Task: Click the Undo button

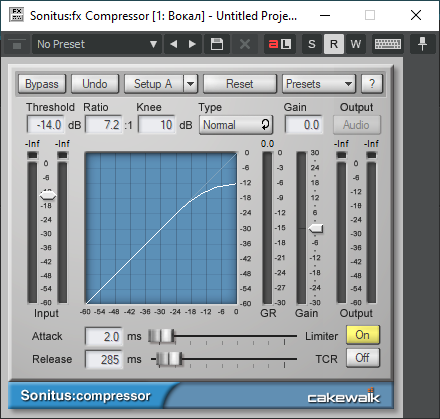Action: click(95, 84)
